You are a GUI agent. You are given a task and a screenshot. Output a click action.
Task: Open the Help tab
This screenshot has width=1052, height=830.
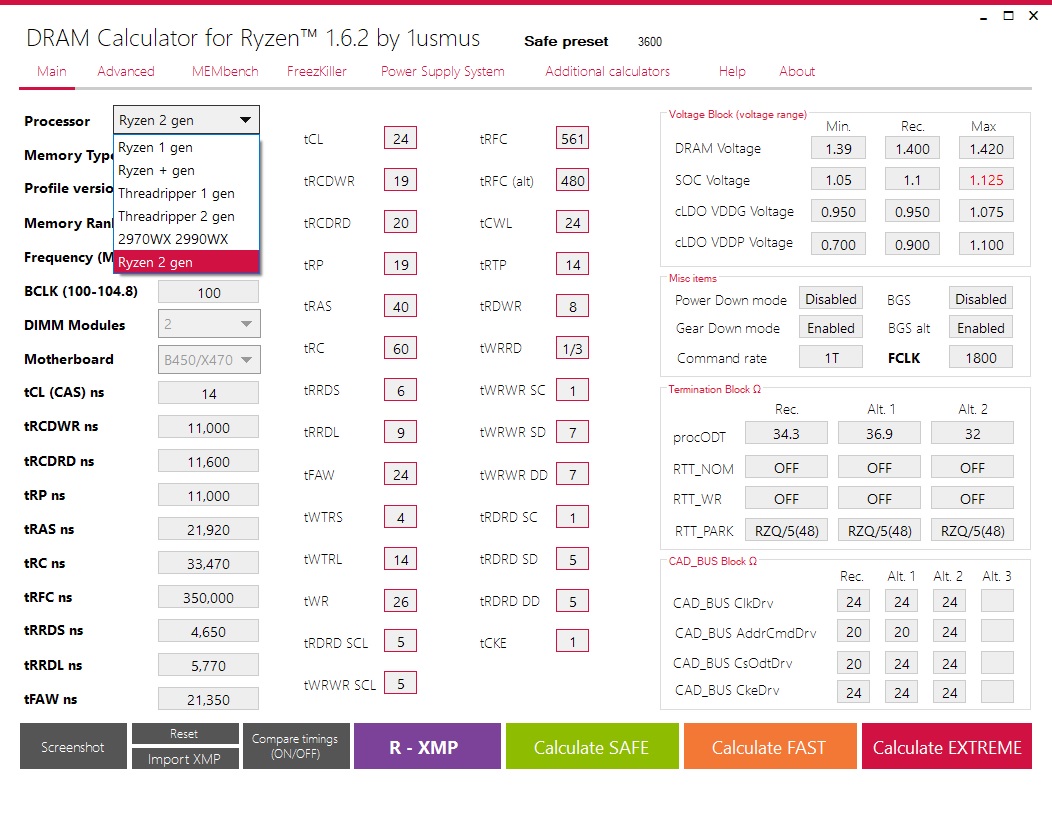coord(732,71)
